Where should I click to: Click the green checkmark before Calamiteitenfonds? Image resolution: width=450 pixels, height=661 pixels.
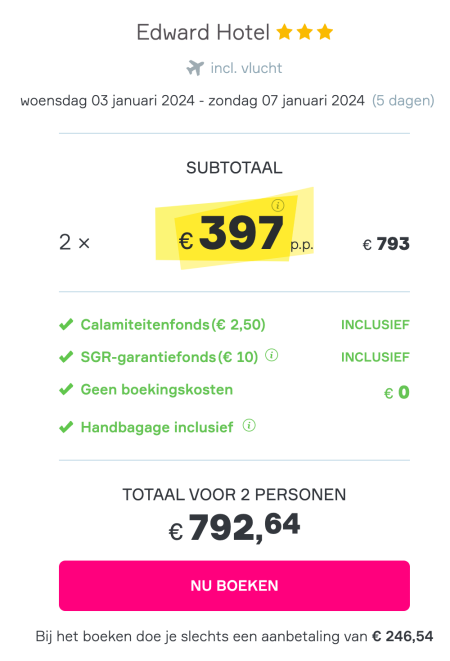click(66, 325)
